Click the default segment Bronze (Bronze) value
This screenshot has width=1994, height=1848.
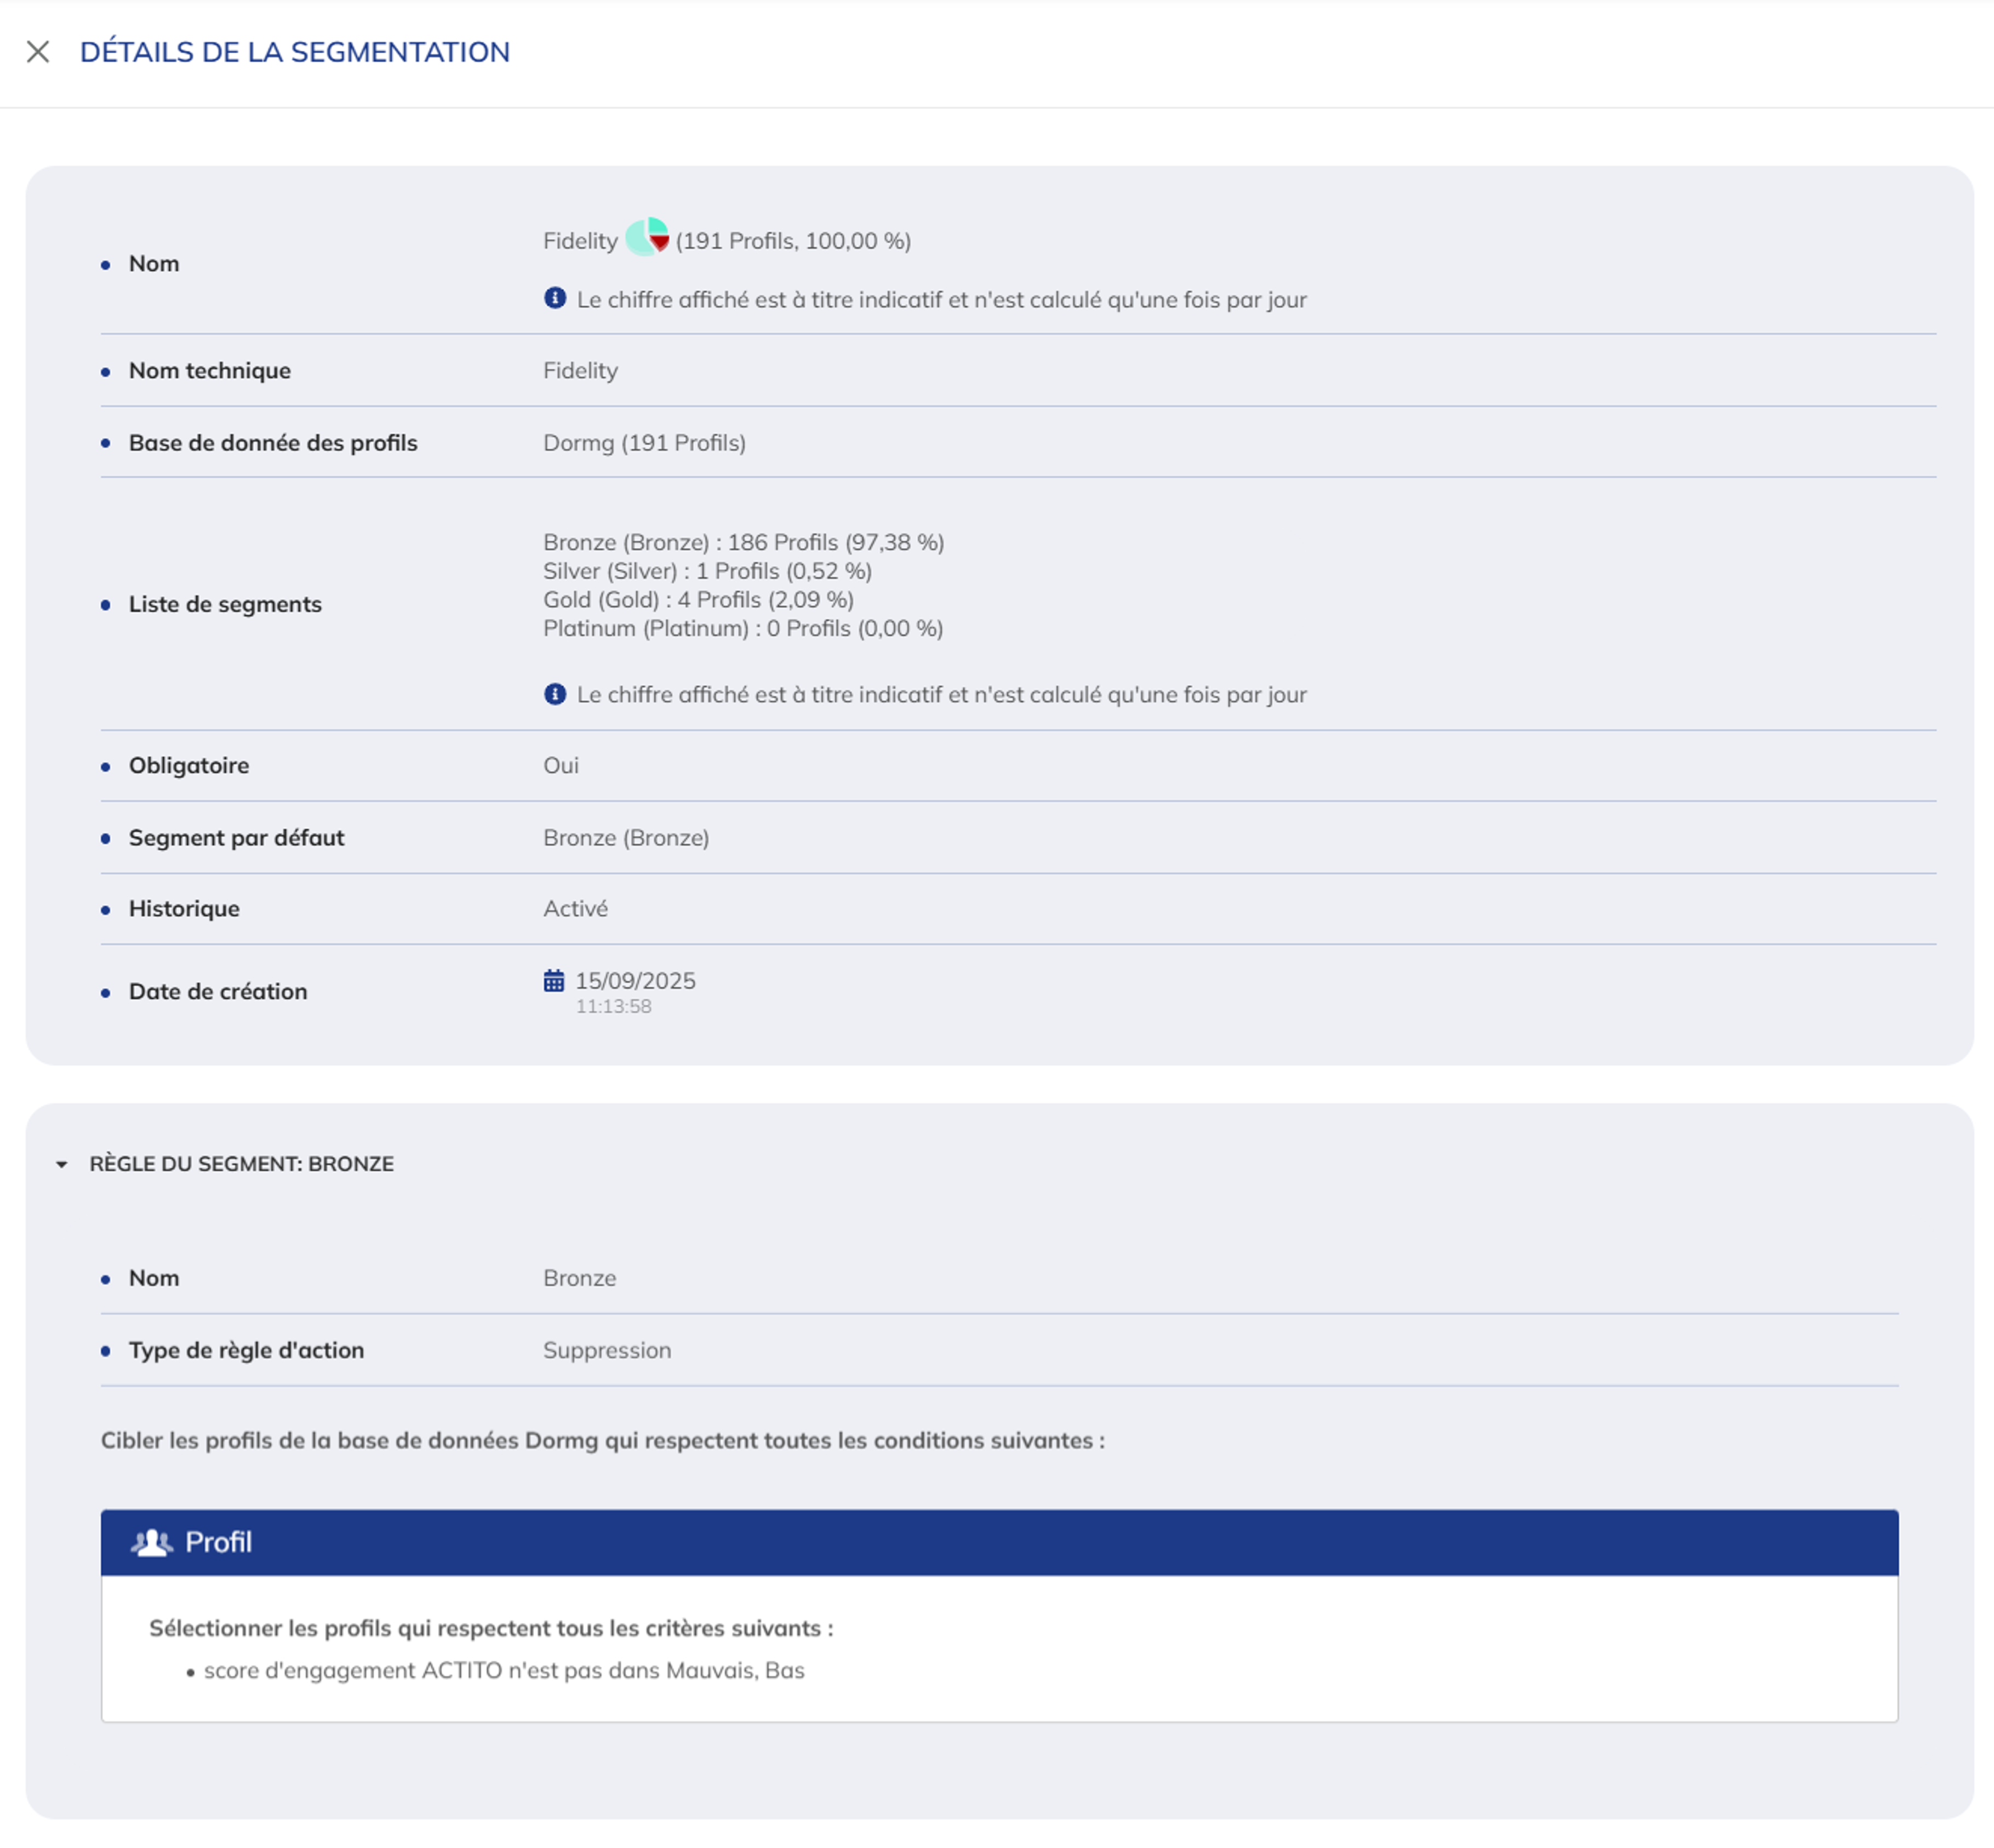point(626,838)
